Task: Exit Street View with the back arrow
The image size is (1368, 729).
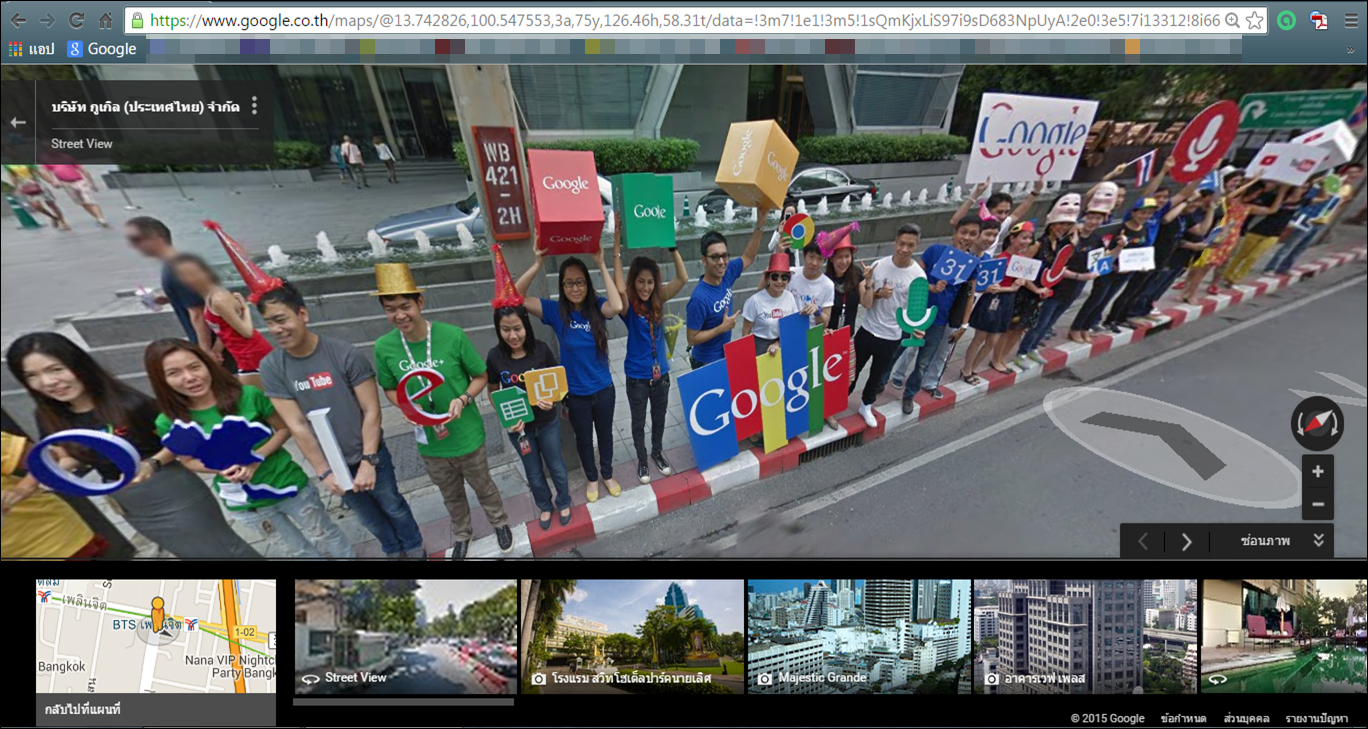Action: tap(18, 122)
